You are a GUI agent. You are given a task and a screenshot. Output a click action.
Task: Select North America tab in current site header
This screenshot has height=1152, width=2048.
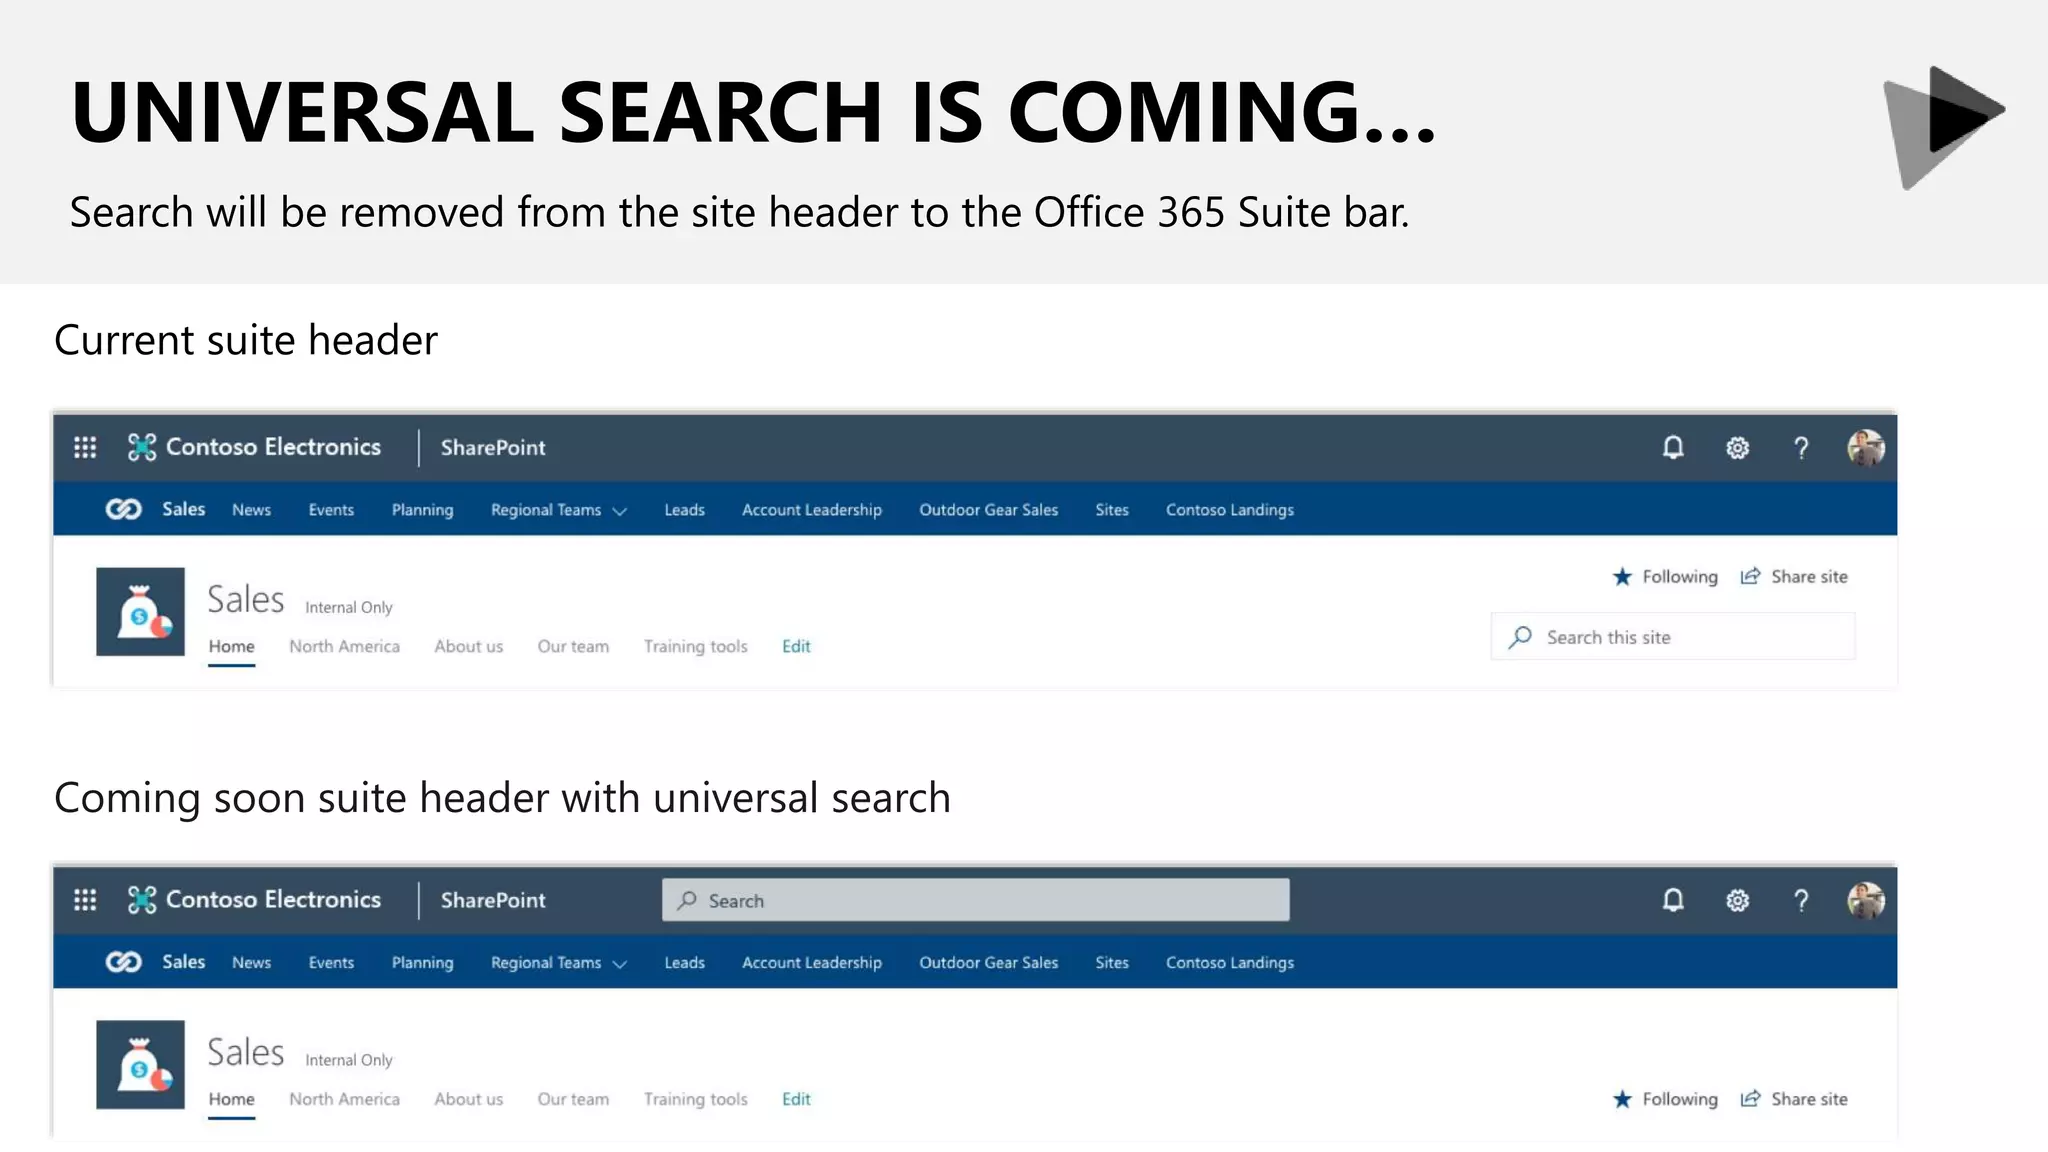pos(344,646)
